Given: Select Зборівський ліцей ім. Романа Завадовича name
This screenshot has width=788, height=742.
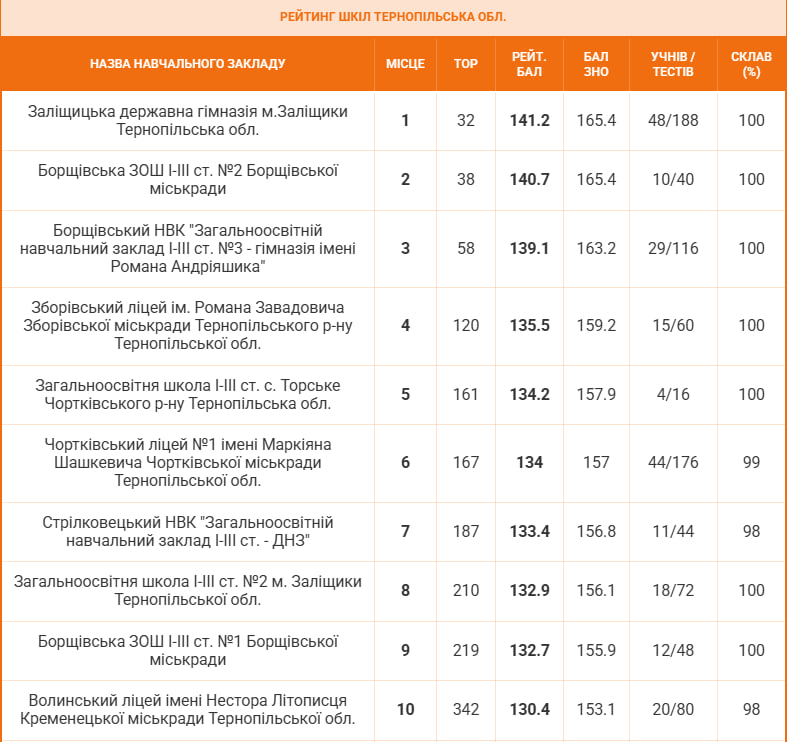Looking at the screenshot, I should tap(187, 325).
